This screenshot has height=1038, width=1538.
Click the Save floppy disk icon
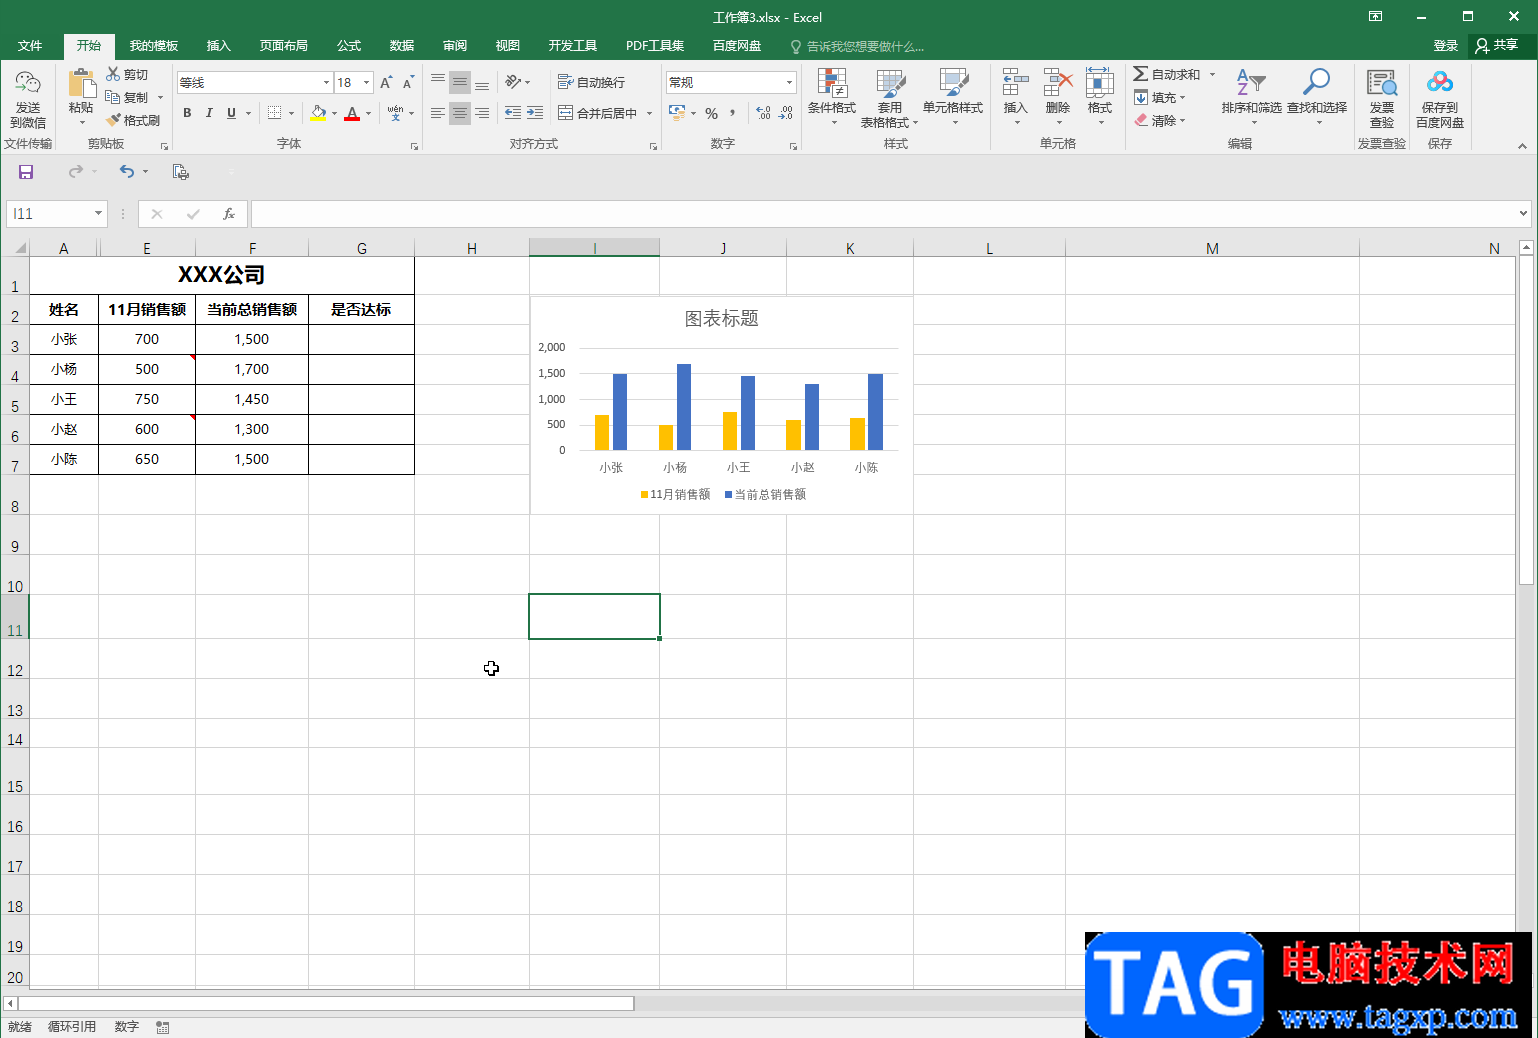point(26,172)
